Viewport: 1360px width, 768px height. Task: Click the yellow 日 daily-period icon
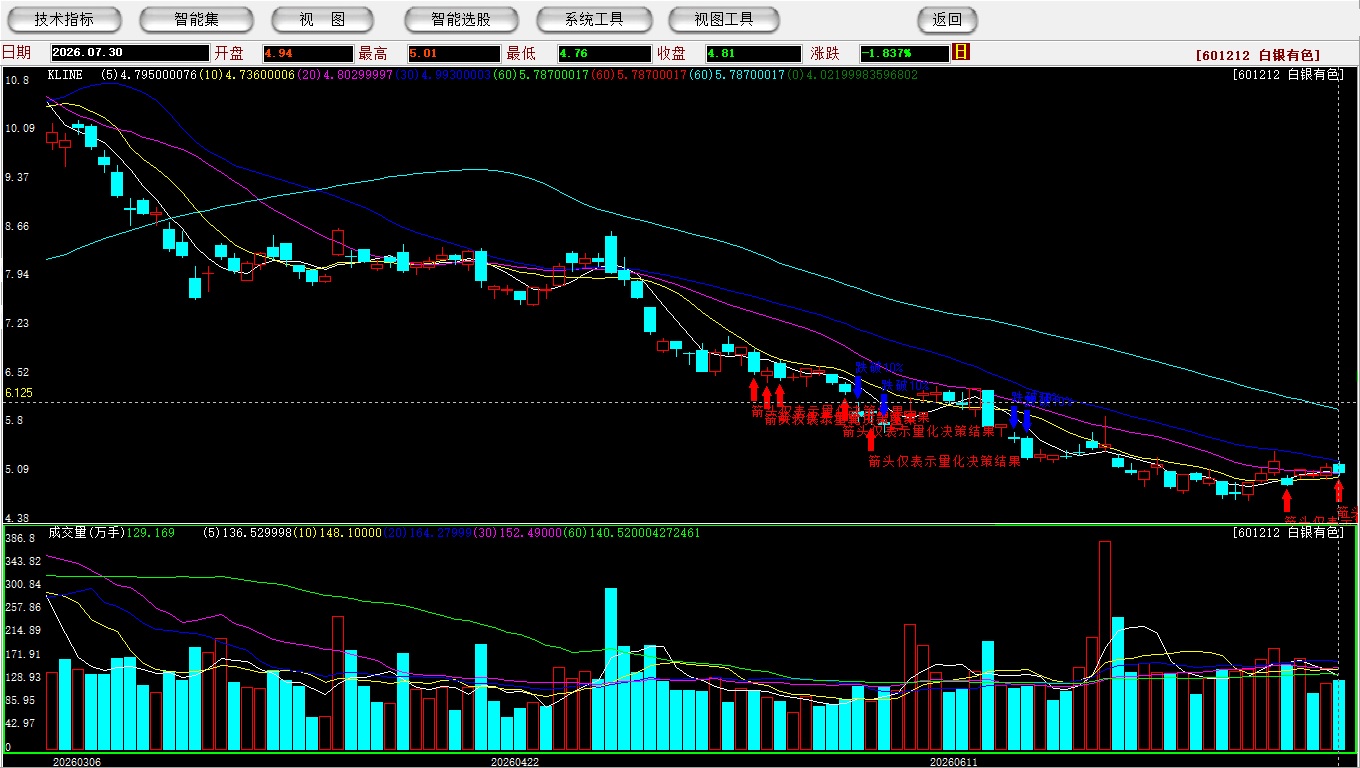961,52
